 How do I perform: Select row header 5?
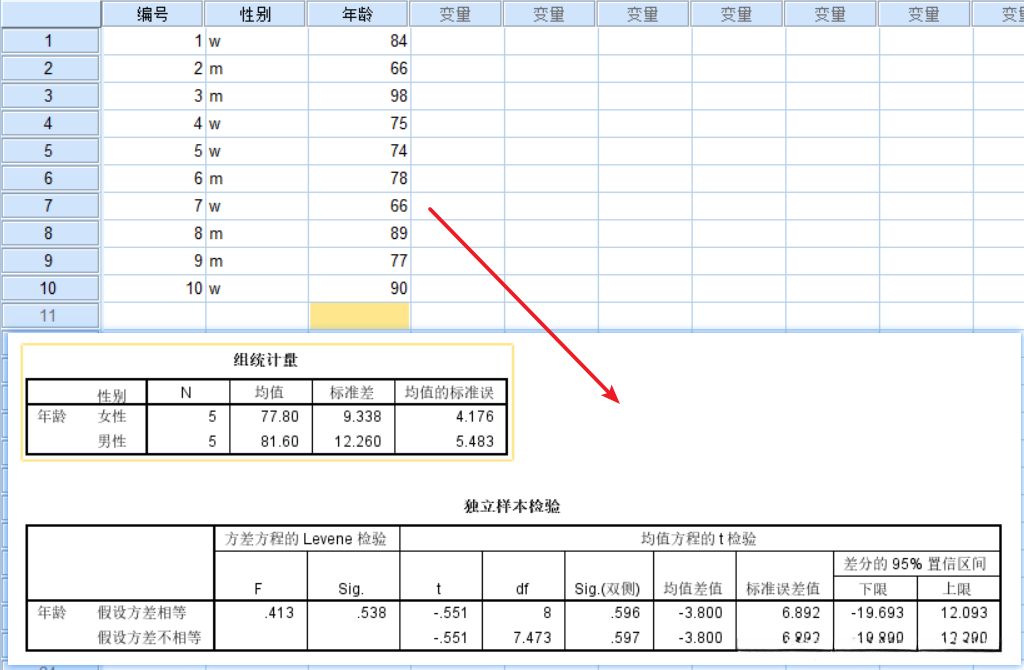click(x=50, y=151)
